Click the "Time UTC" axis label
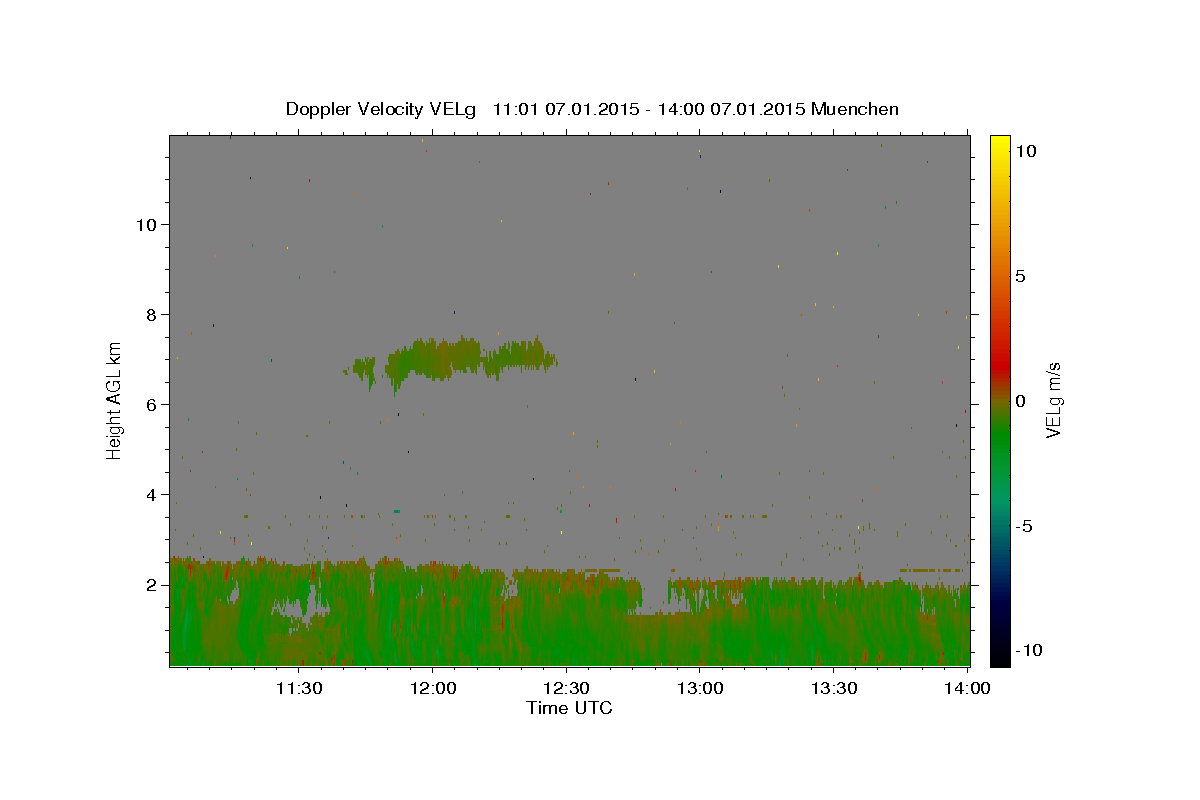 [569, 708]
